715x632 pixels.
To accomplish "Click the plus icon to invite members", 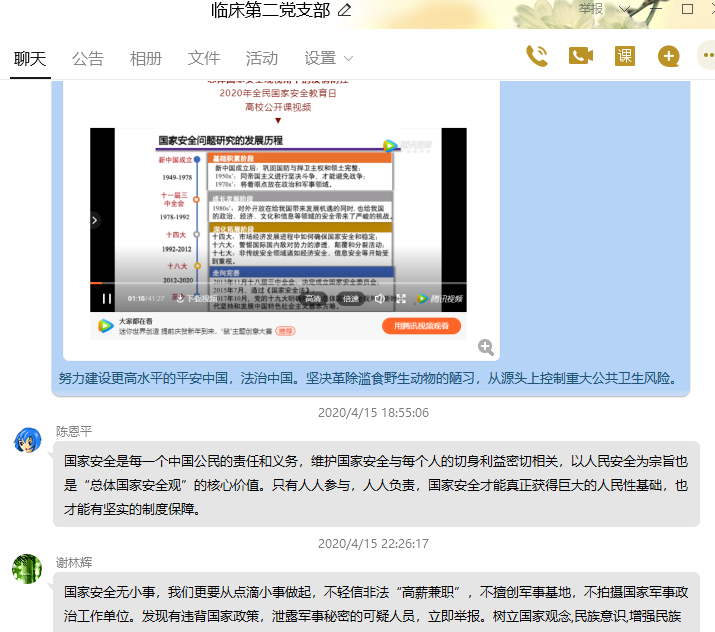I will [x=669, y=56].
